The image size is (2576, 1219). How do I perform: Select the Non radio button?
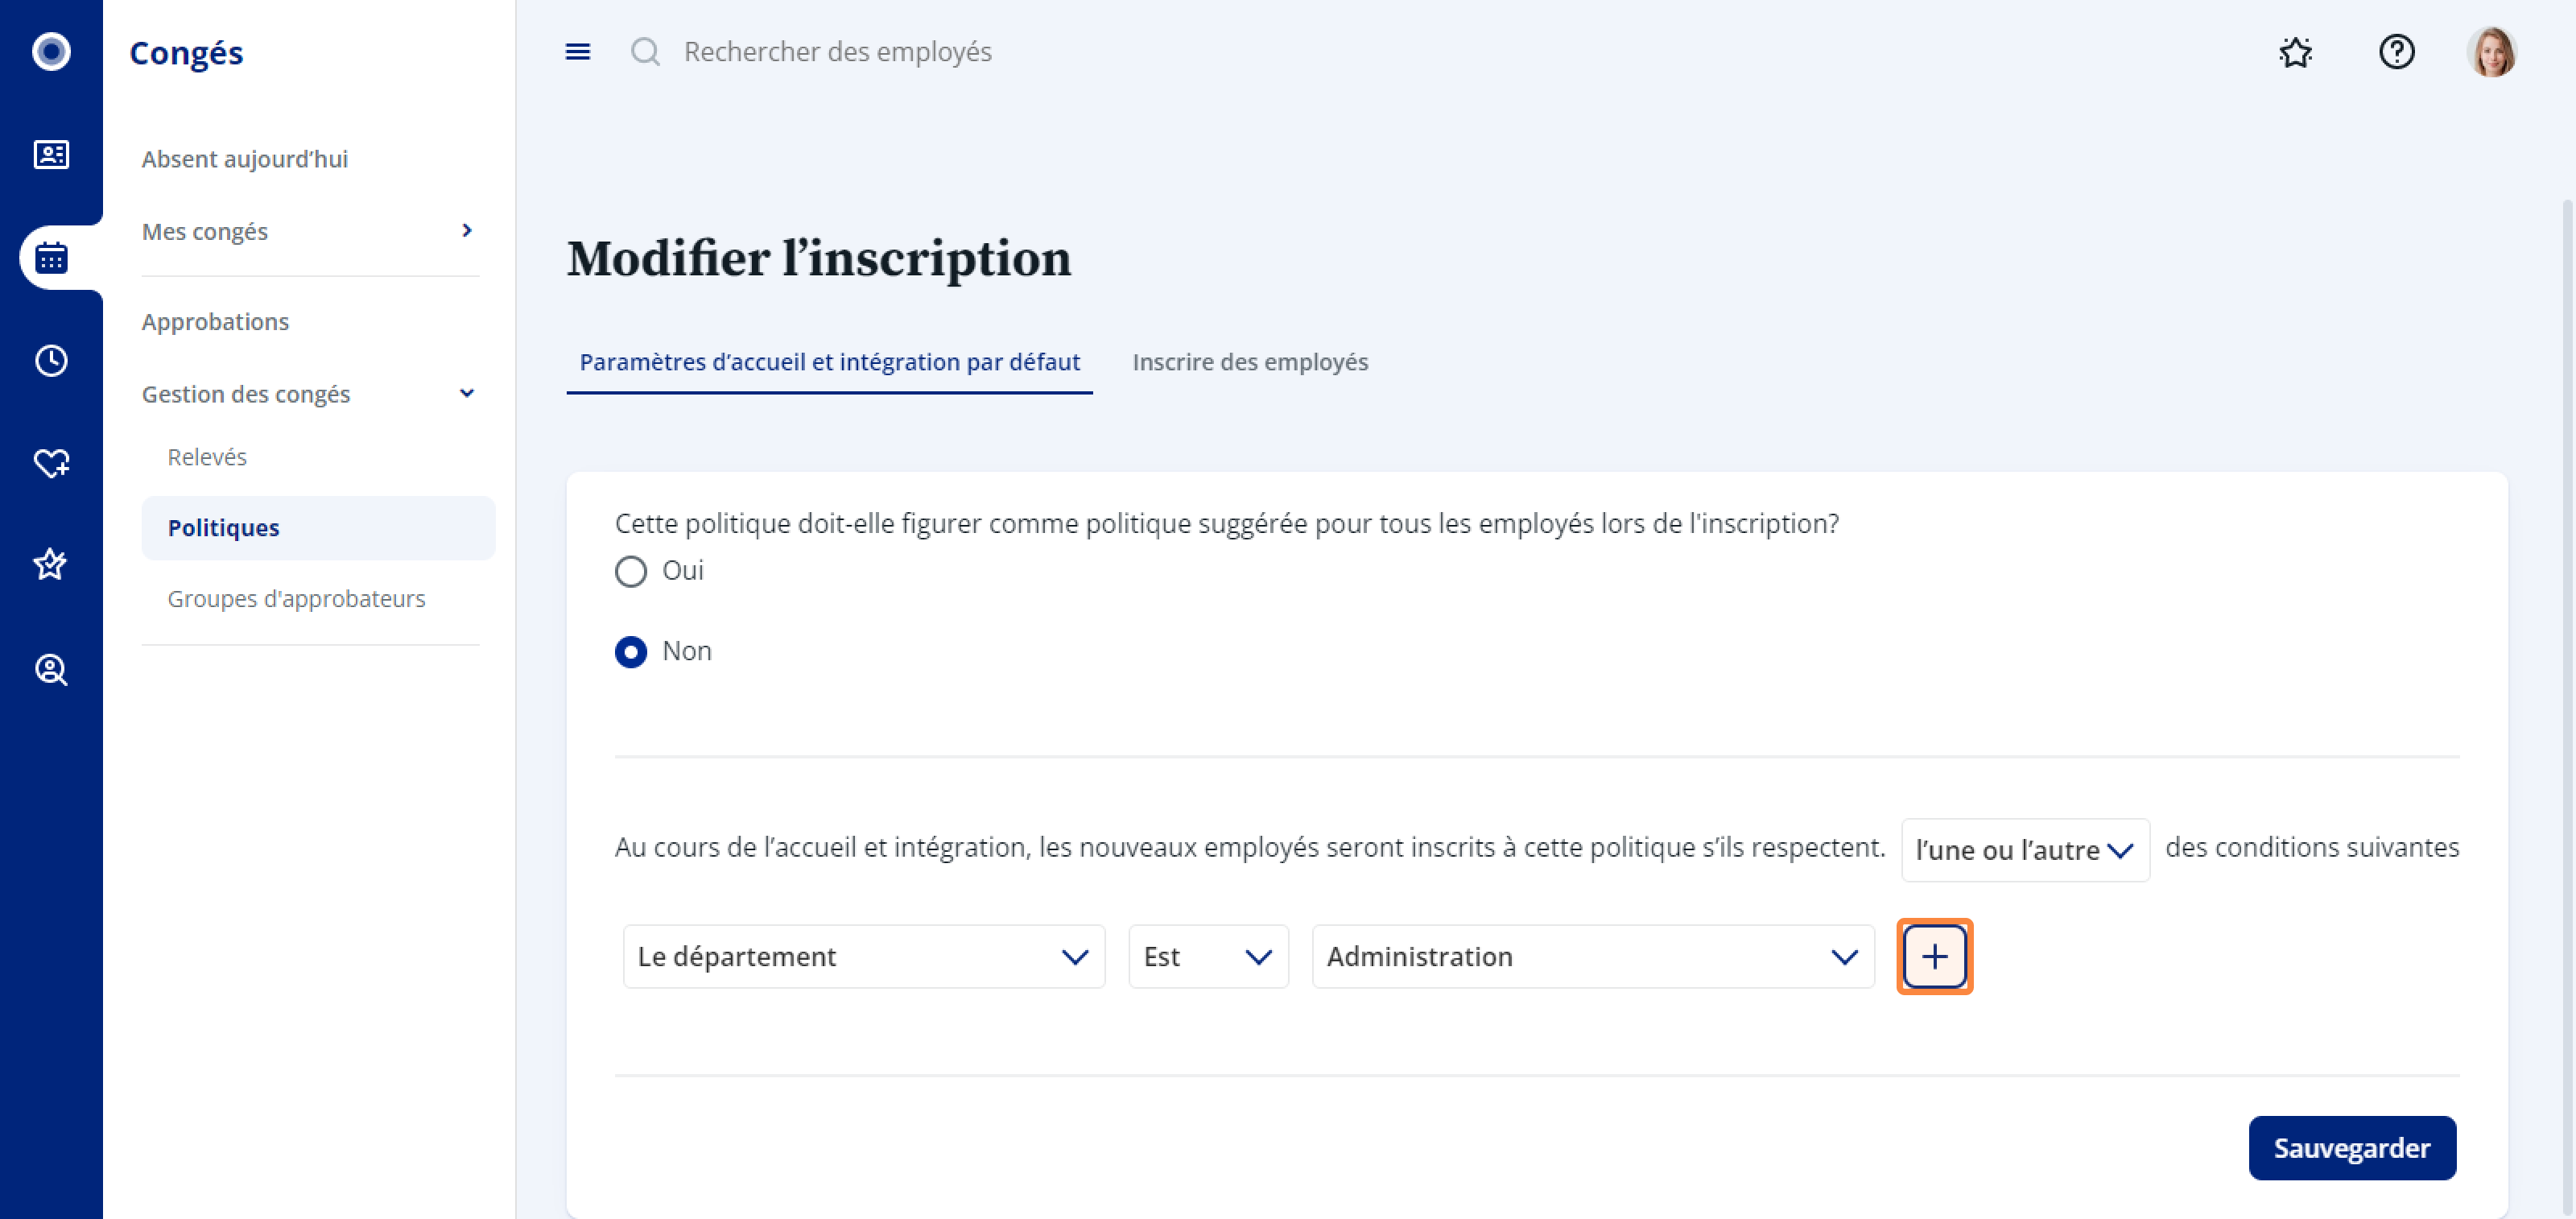point(631,652)
